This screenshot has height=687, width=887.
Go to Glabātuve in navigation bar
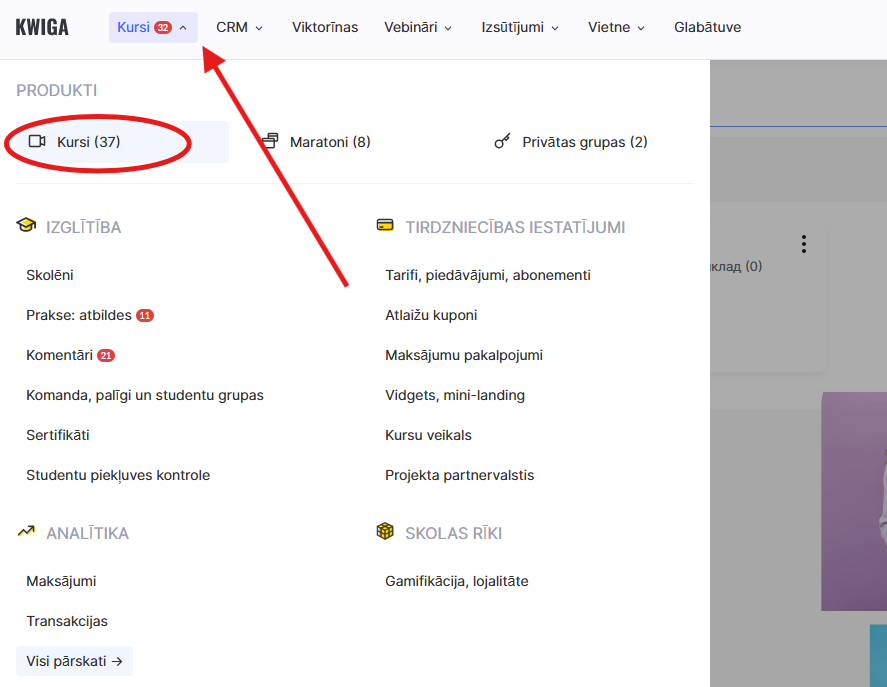(x=707, y=27)
